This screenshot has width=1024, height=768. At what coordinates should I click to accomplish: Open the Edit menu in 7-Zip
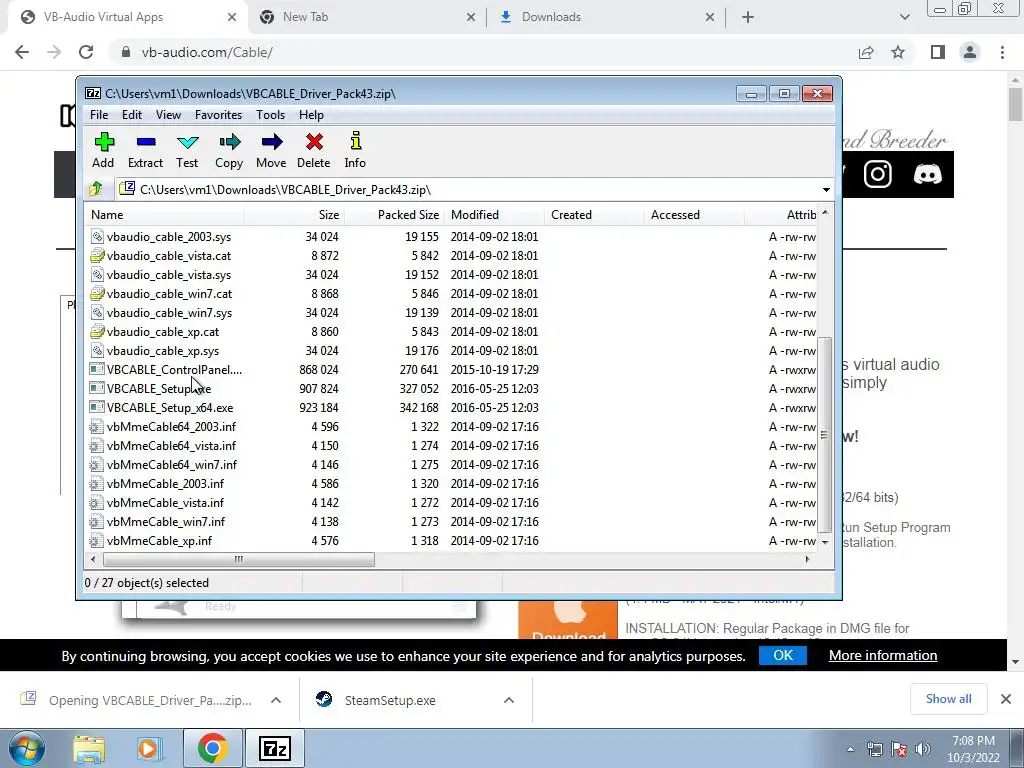coord(131,115)
